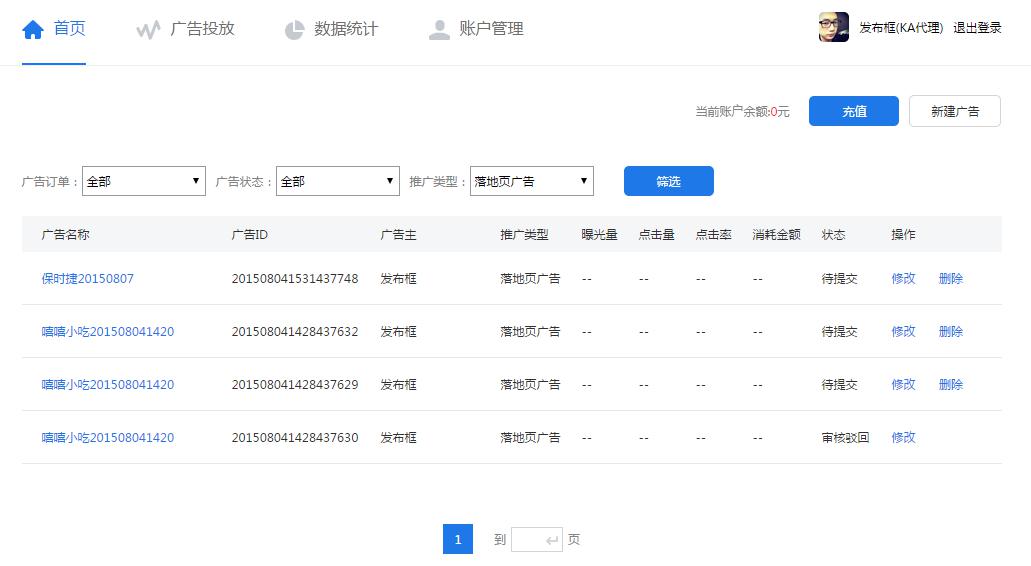This screenshot has height=566, width=1031.
Task: Click 退出登录 to log out
Action: pos(977,28)
